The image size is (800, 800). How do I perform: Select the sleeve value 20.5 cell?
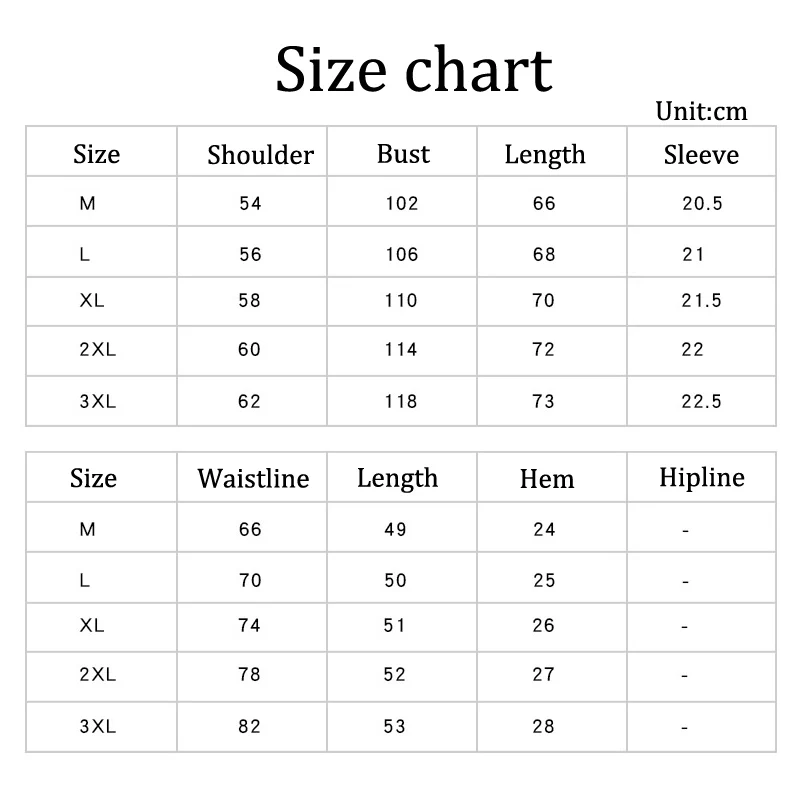click(702, 204)
